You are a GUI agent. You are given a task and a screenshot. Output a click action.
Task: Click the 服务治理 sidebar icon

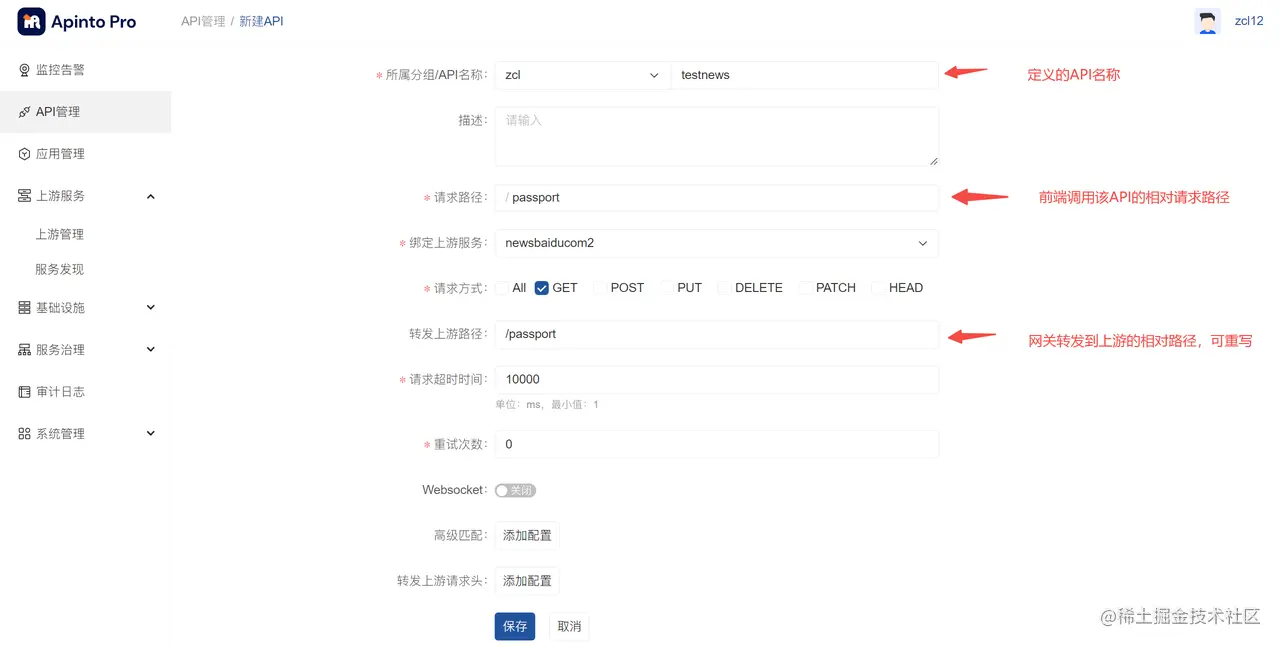coord(25,350)
